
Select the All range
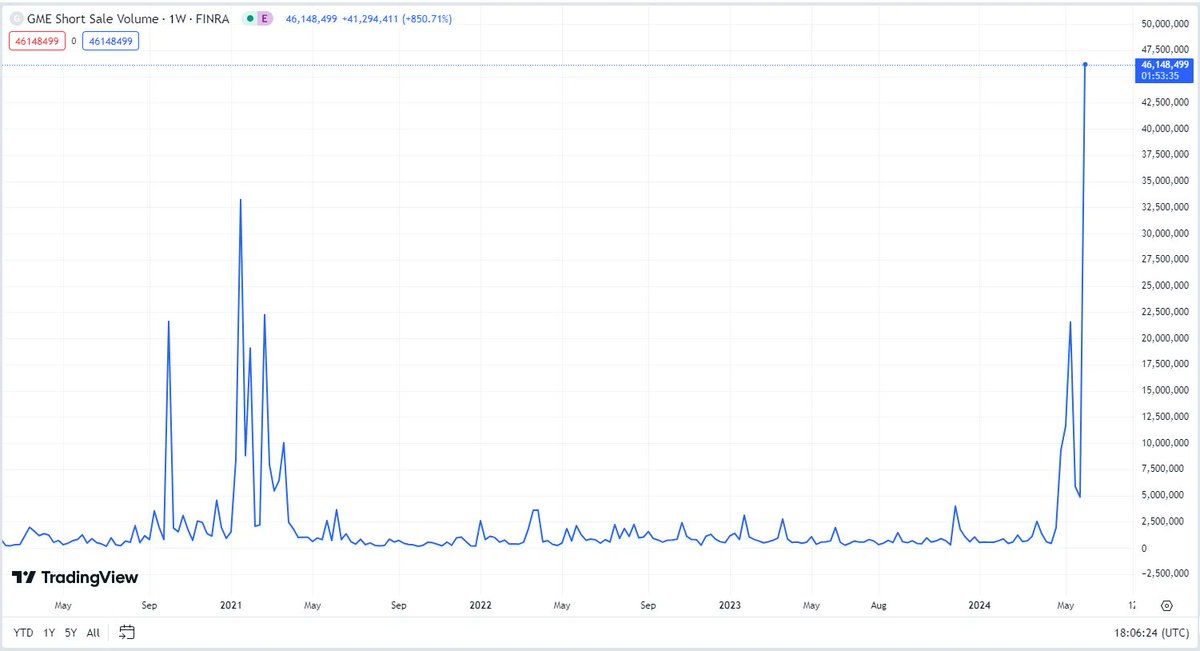93,632
